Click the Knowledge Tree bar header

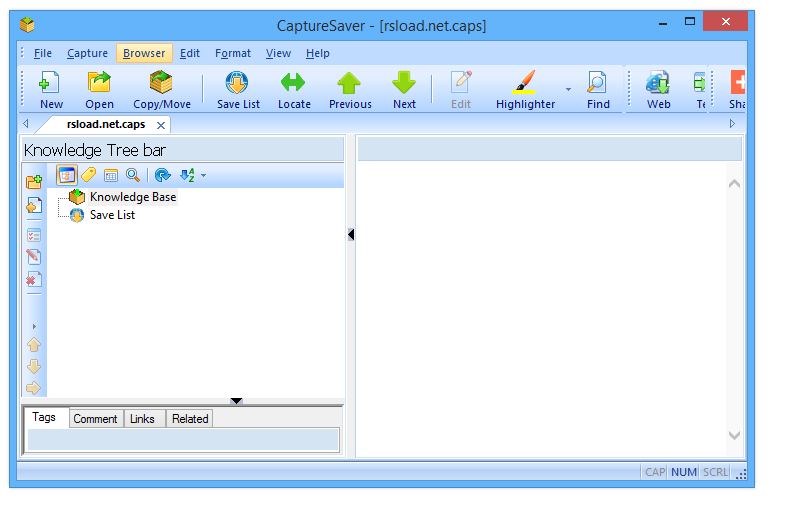coord(183,150)
